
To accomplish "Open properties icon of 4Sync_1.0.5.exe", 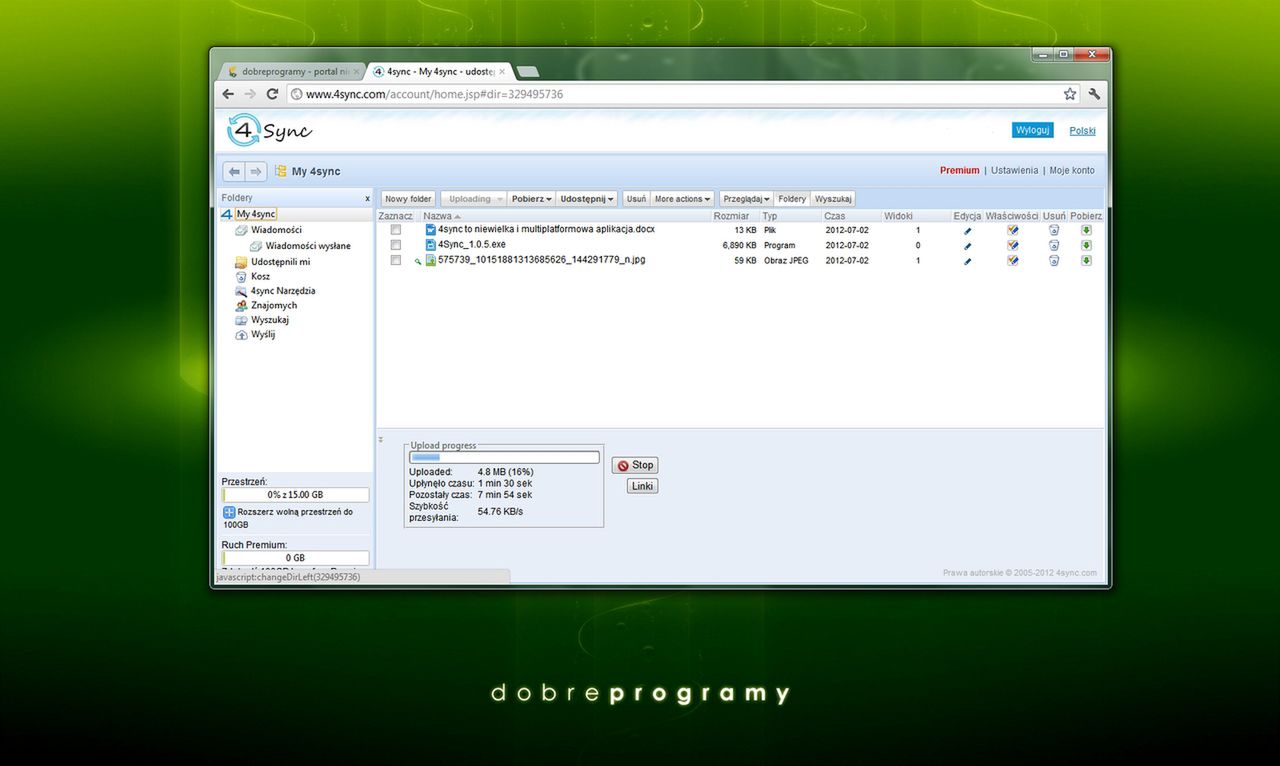I will point(1013,245).
